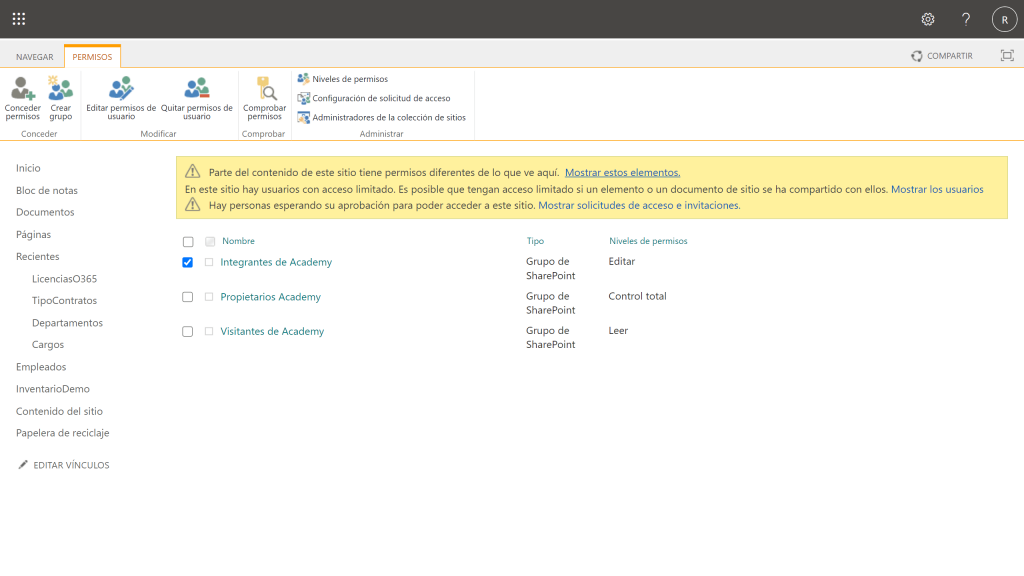Open the Office 365 app launcher
Image resolution: width=1024 pixels, height=576 pixels.
point(18,18)
